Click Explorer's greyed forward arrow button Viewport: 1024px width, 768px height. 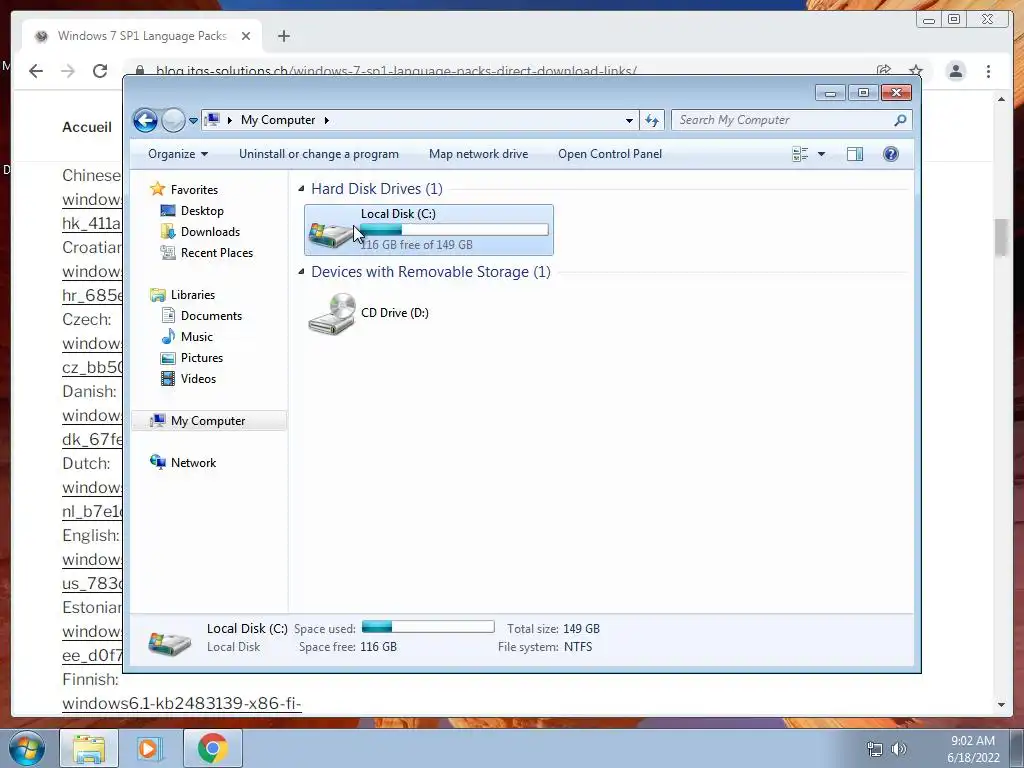173,120
